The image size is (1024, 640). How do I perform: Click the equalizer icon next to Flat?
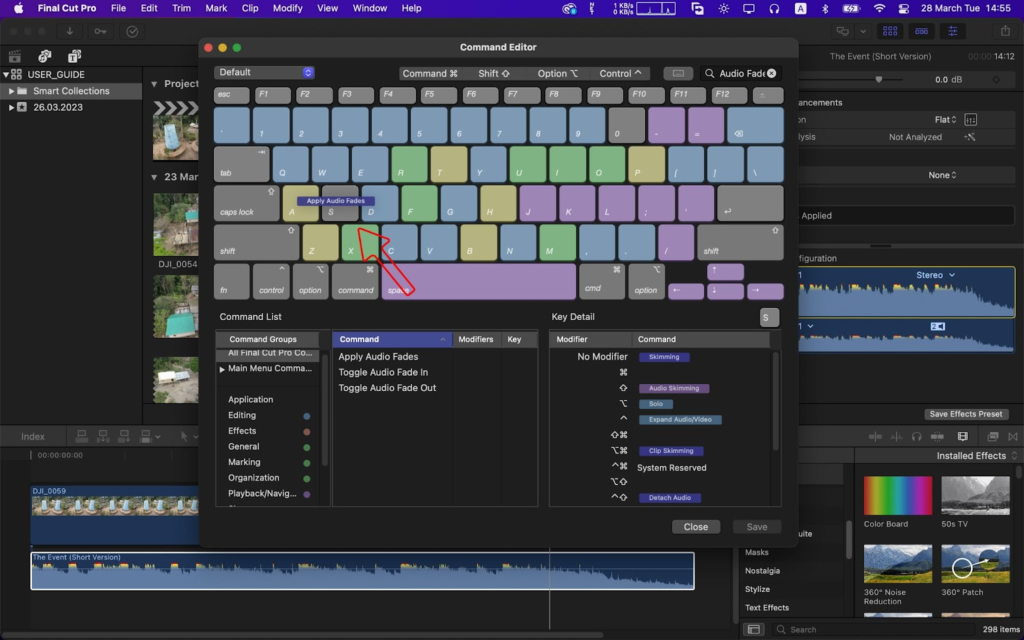[970, 120]
